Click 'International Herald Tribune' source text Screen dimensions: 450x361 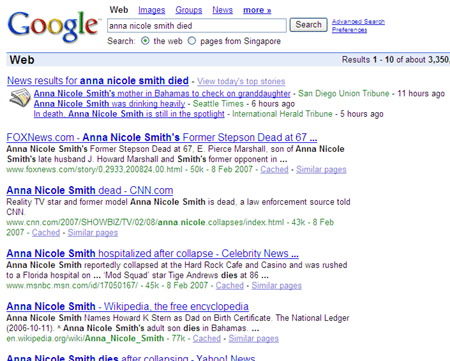tap(282, 114)
